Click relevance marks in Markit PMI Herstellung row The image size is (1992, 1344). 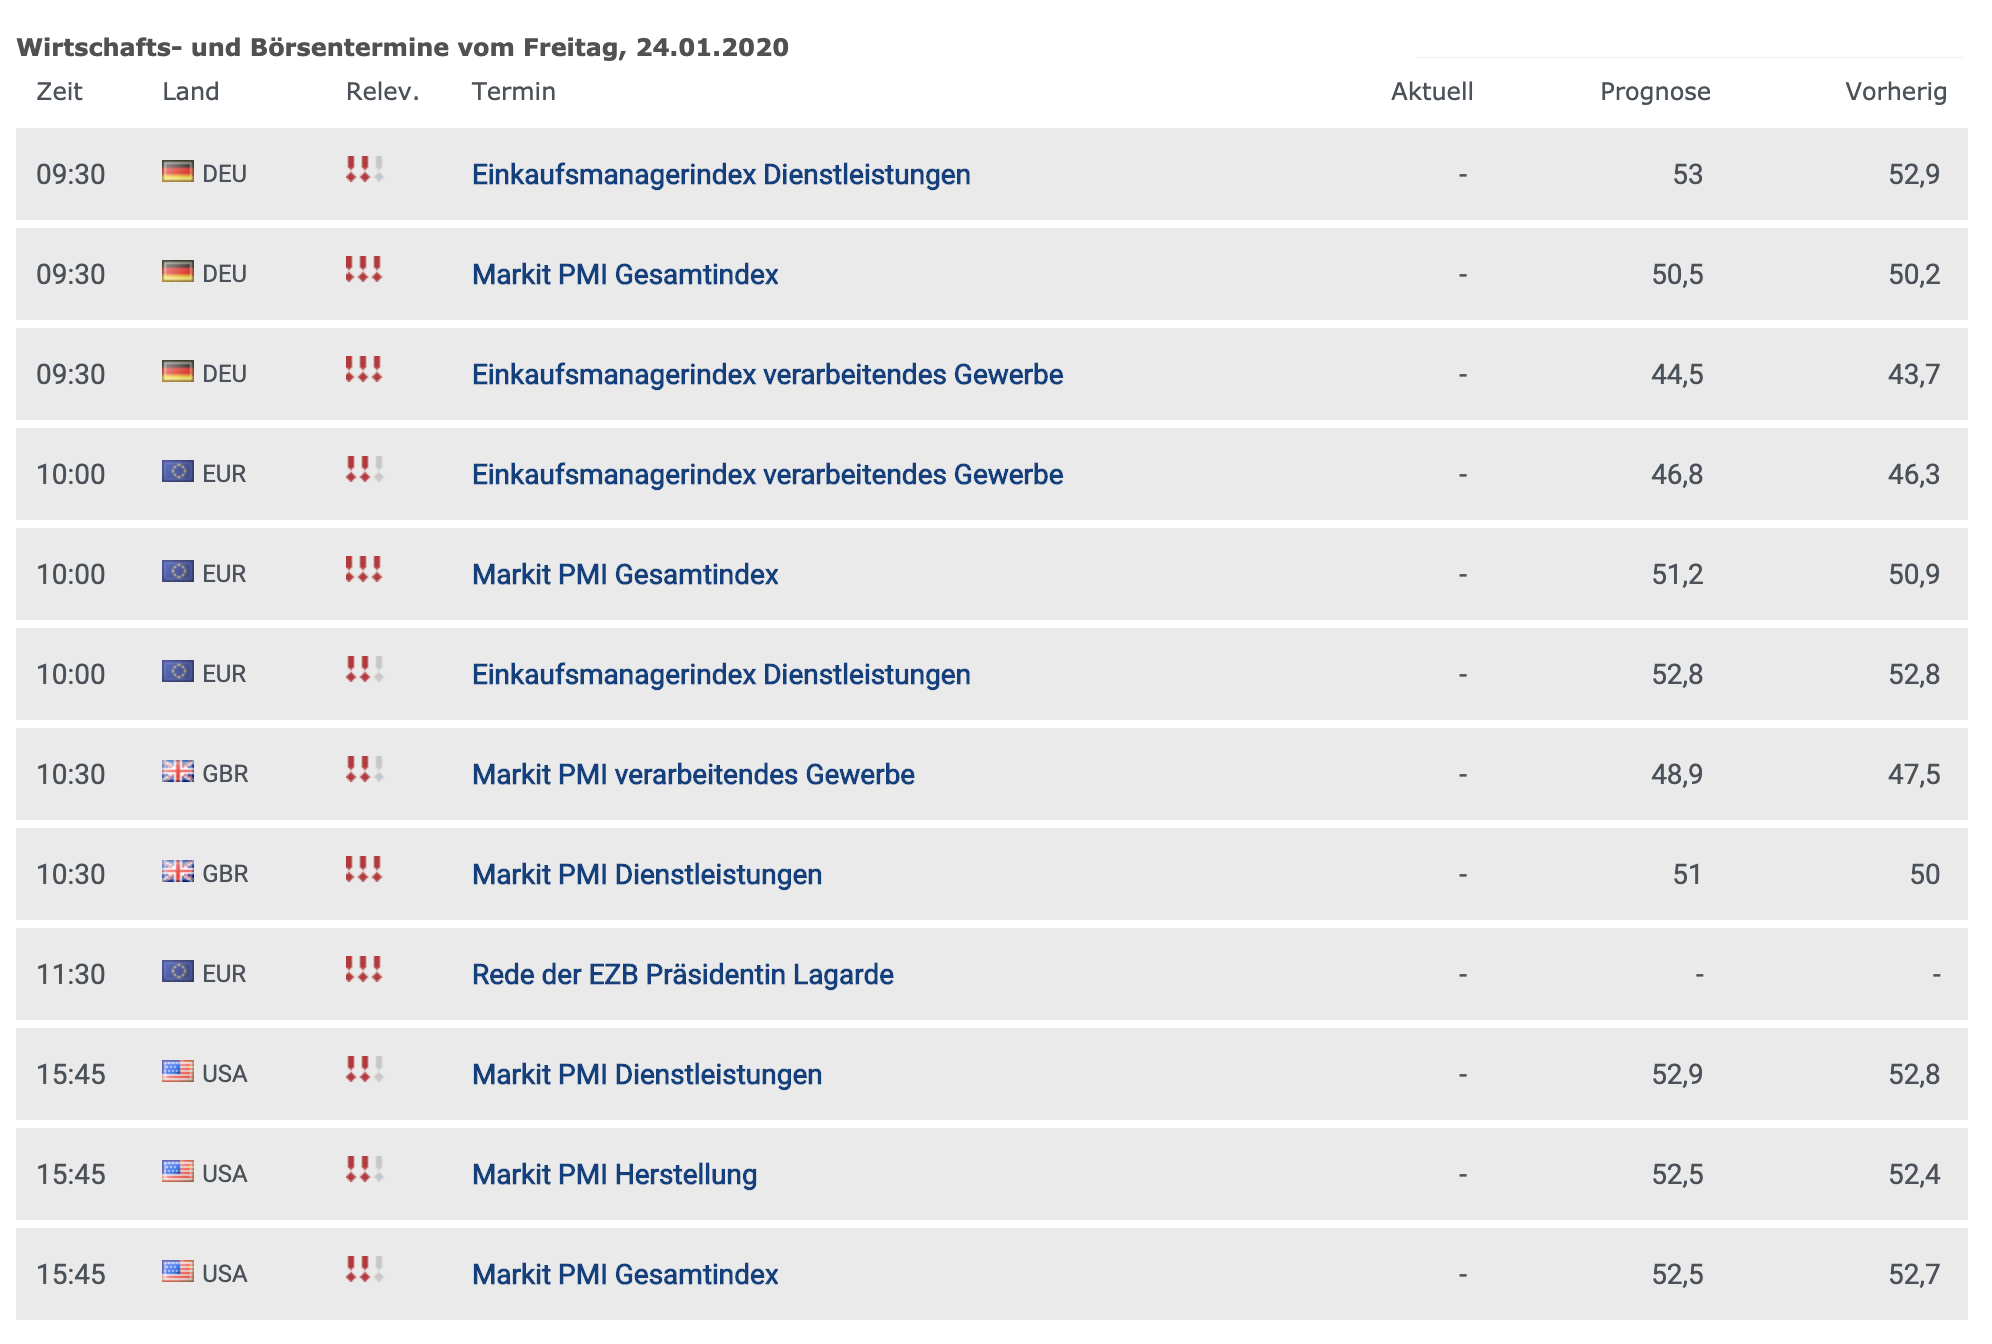[x=365, y=1169]
